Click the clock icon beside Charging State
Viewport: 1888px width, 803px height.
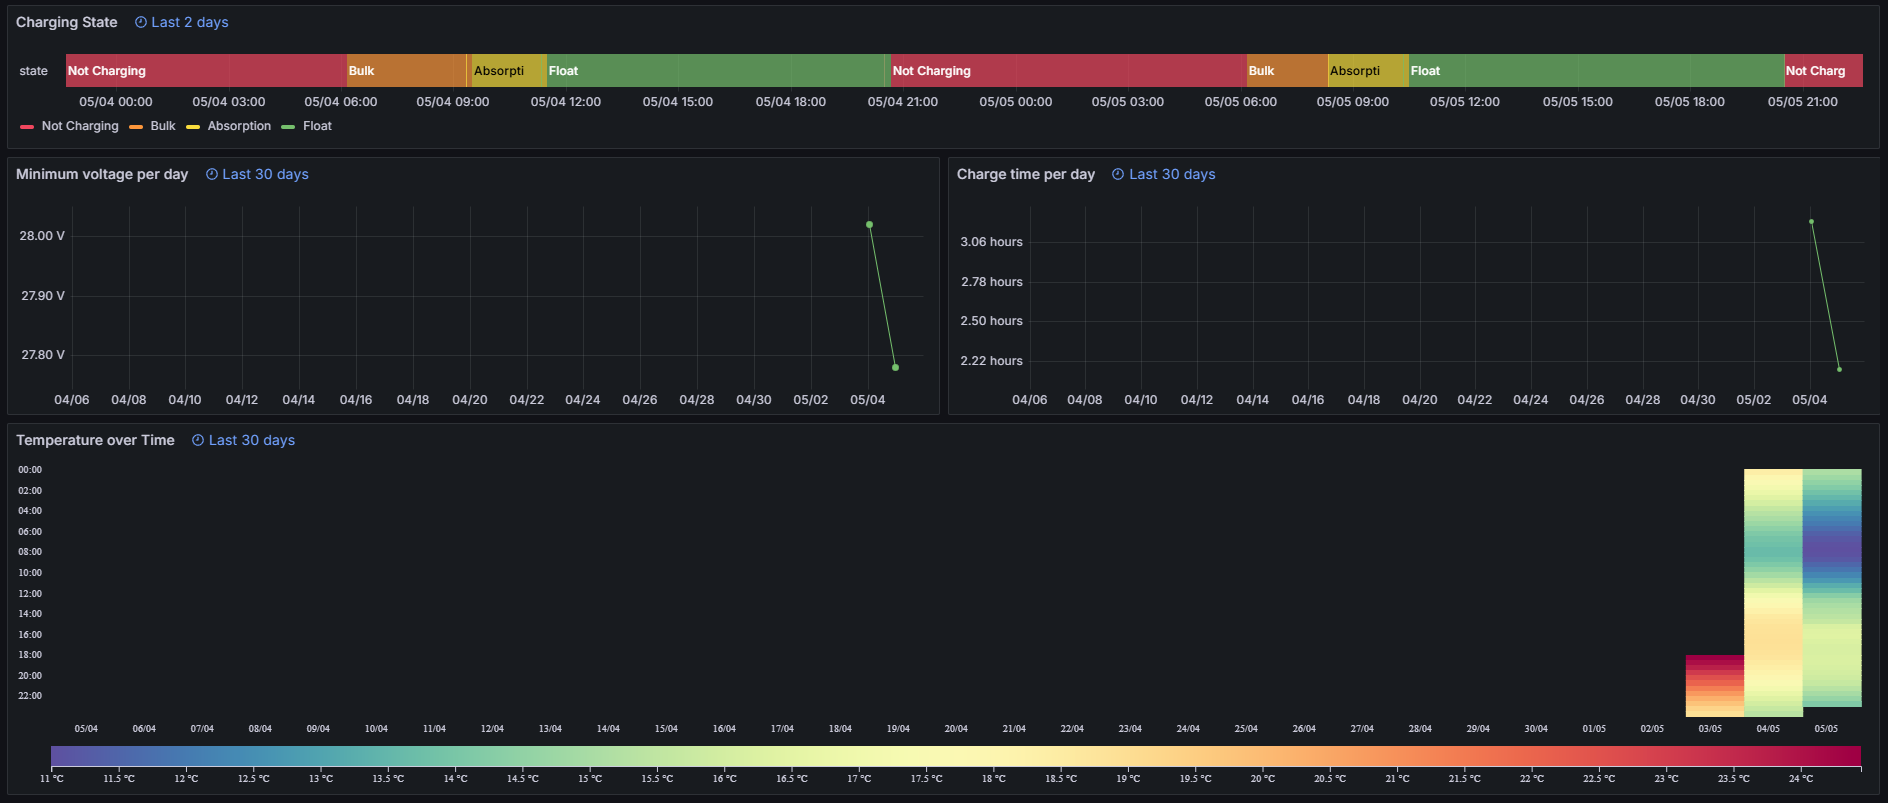pos(141,22)
